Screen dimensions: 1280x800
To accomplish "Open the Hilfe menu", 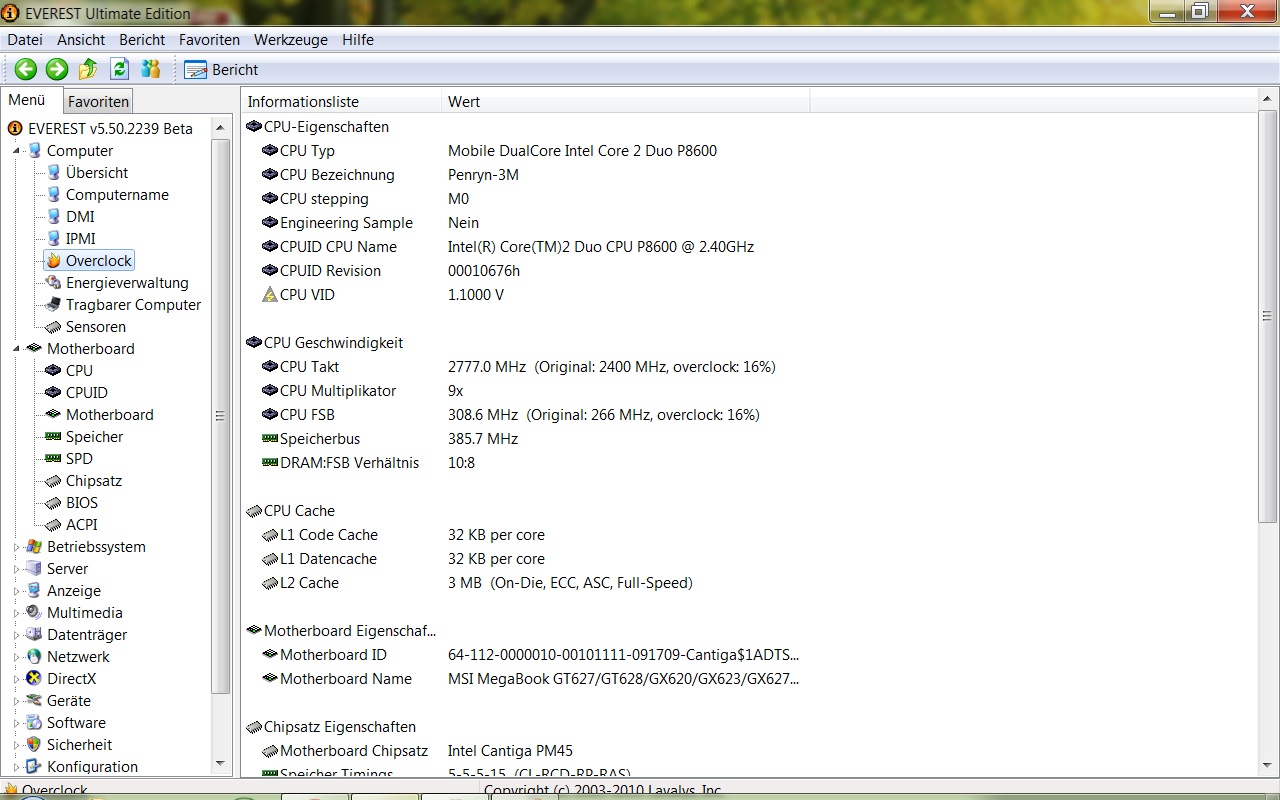I will (358, 40).
